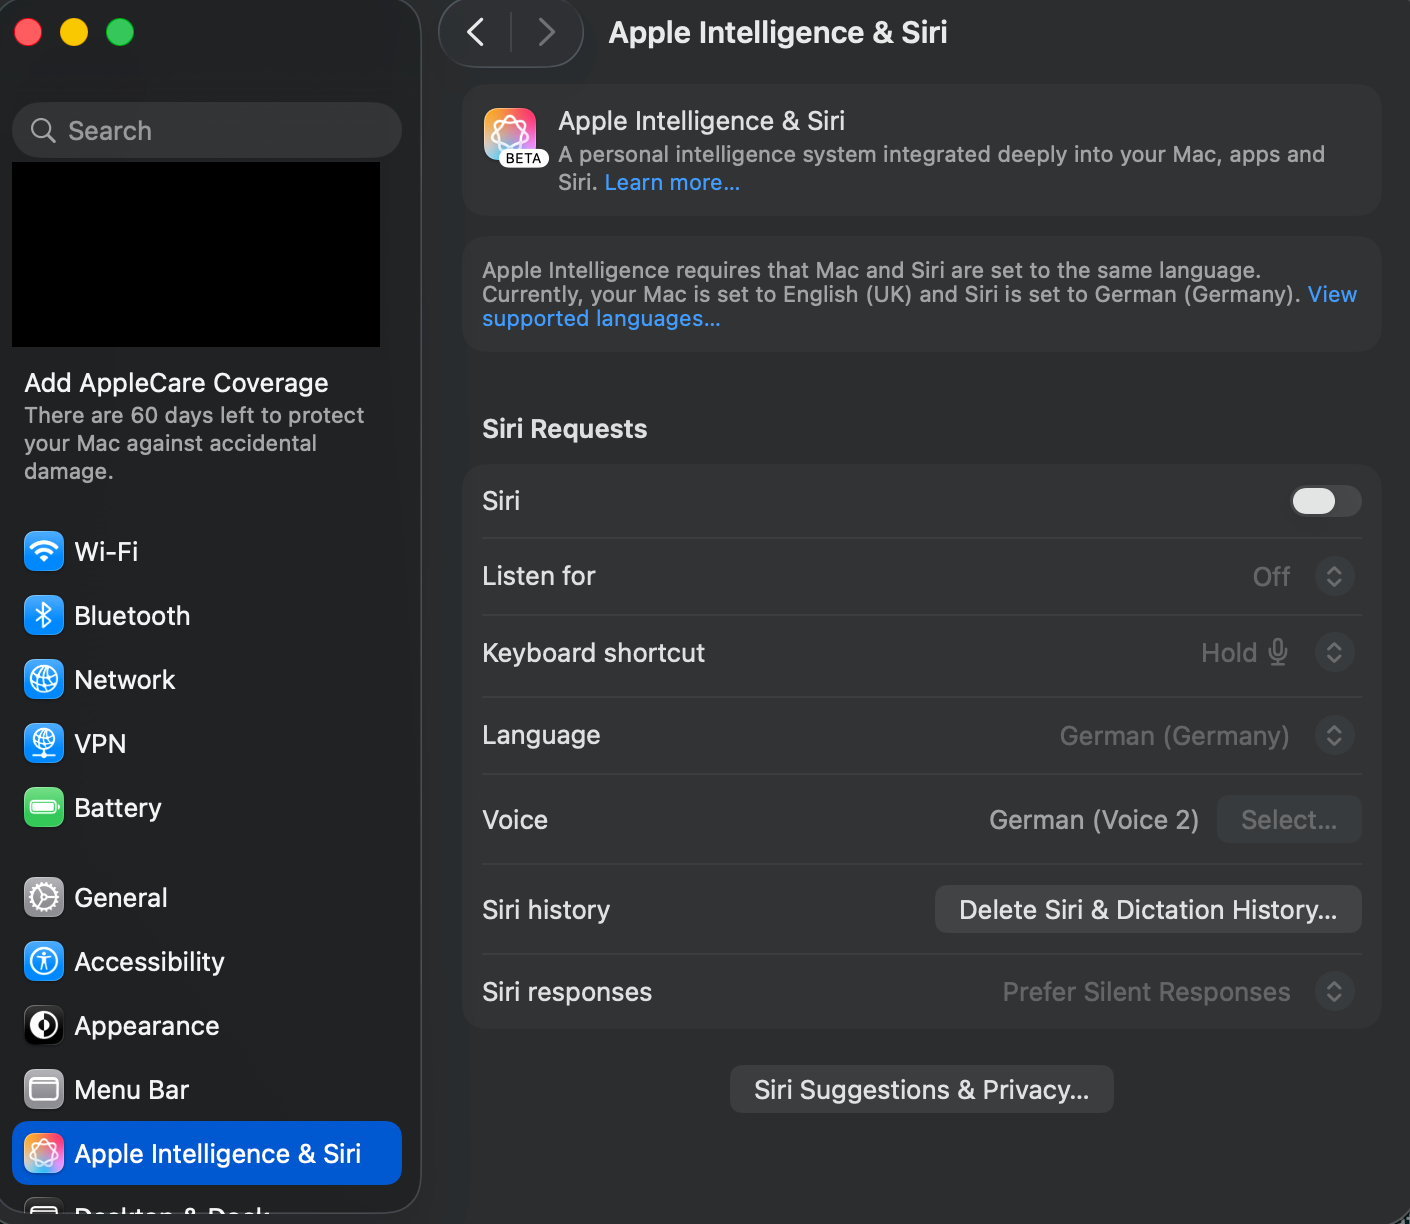Image resolution: width=1410 pixels, height=1224 pixels.
Task: Click the back navigation arrow
Action: (474, 32)
